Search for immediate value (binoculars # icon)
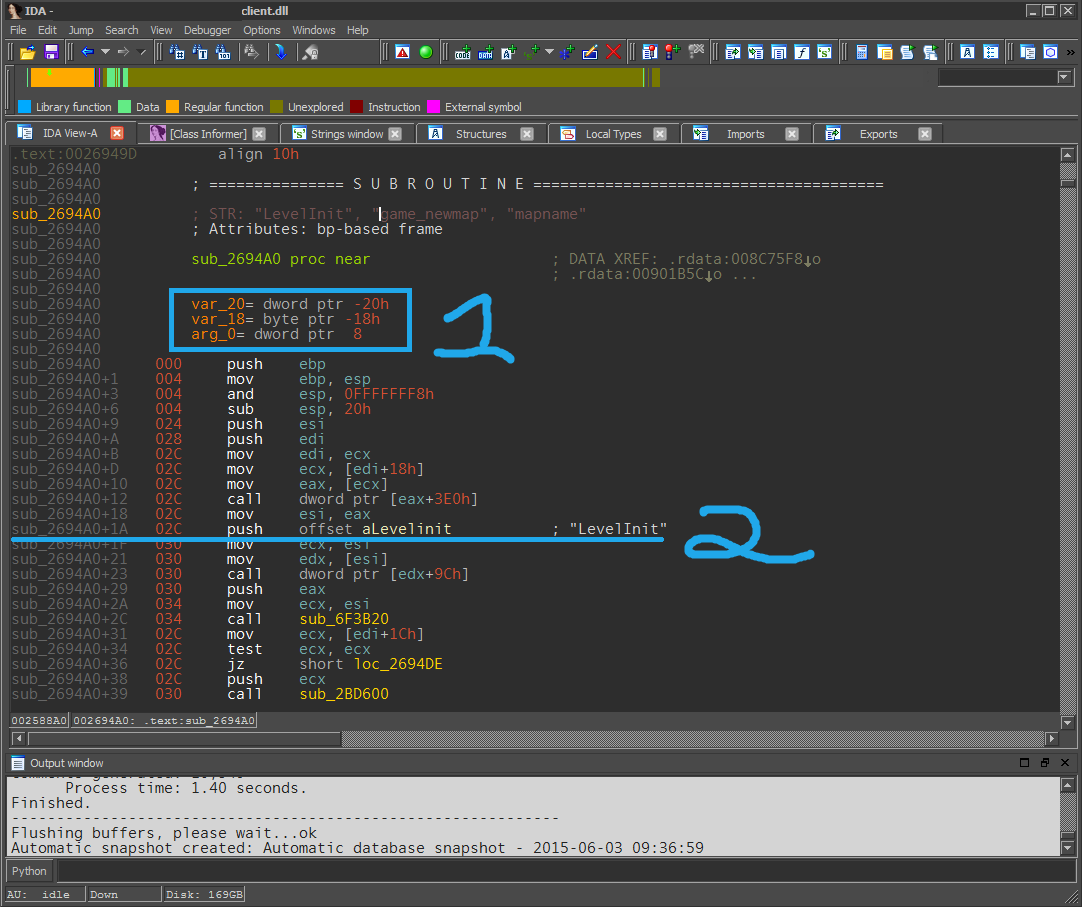This screenshot has height=907, width=1082. (177, 52)
